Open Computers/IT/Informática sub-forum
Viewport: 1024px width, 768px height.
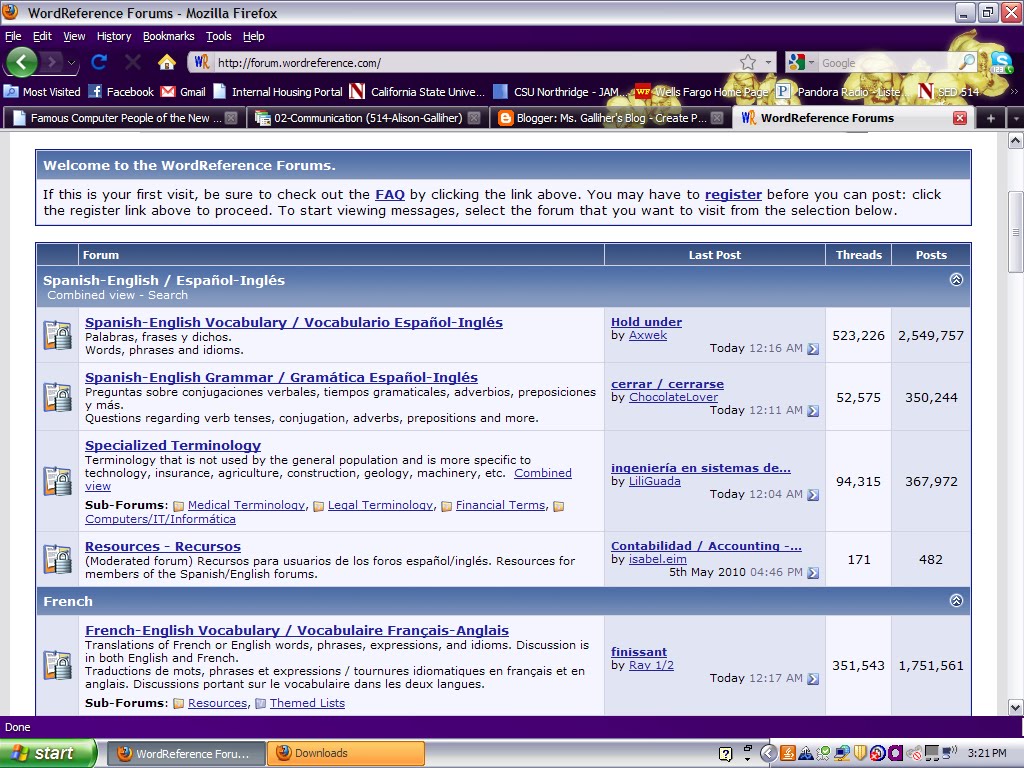tap(160, 519)
